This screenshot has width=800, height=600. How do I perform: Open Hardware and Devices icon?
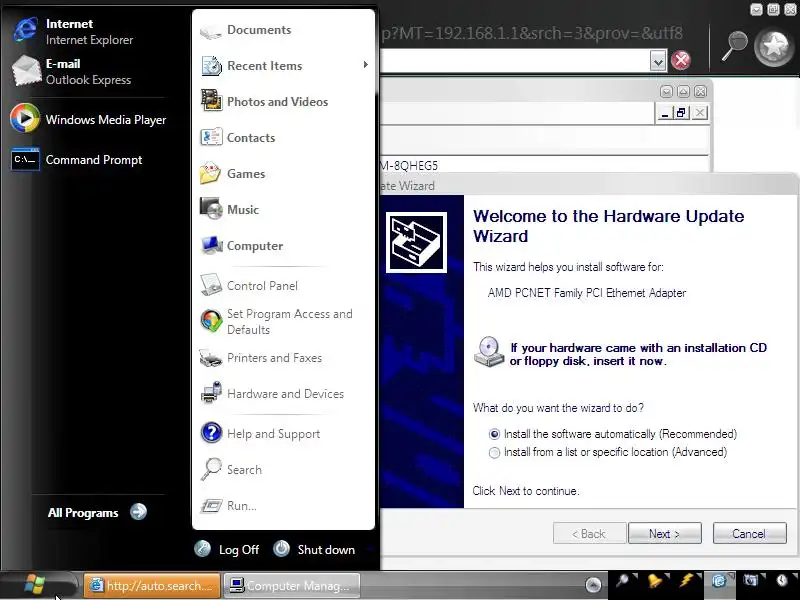[211, 393]
